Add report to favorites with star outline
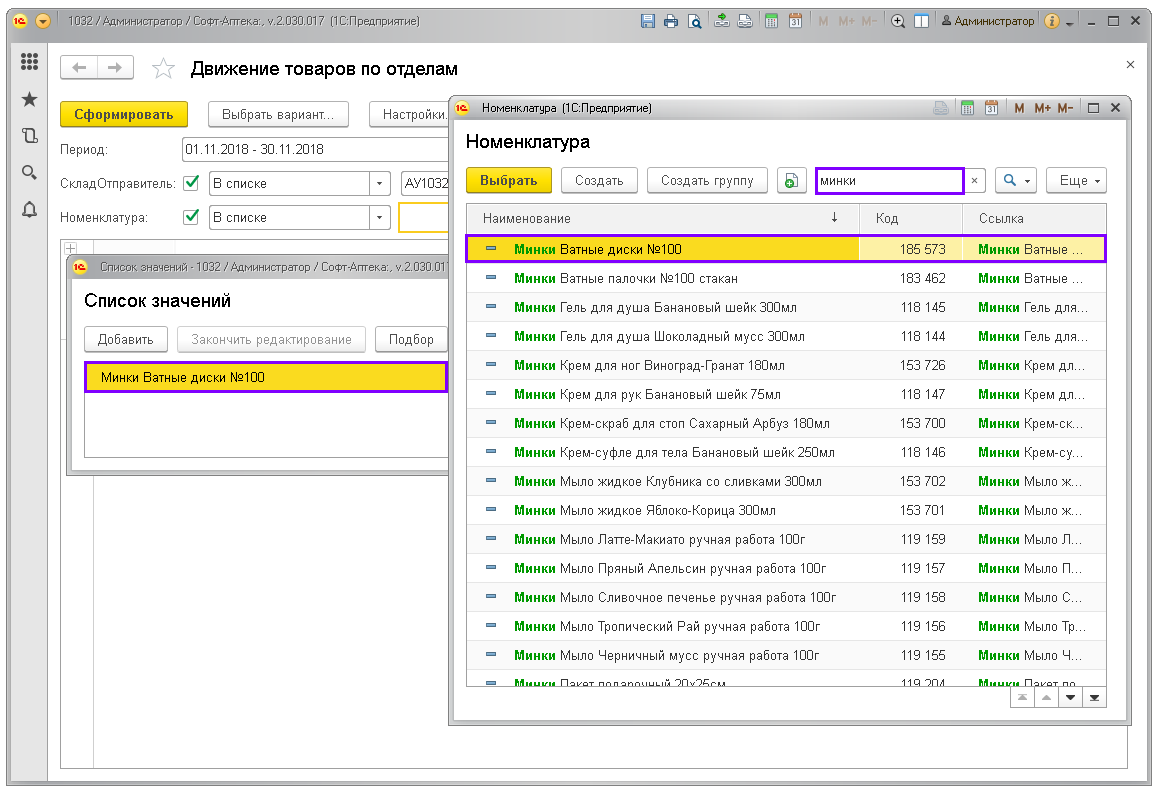 pos(162,69)
